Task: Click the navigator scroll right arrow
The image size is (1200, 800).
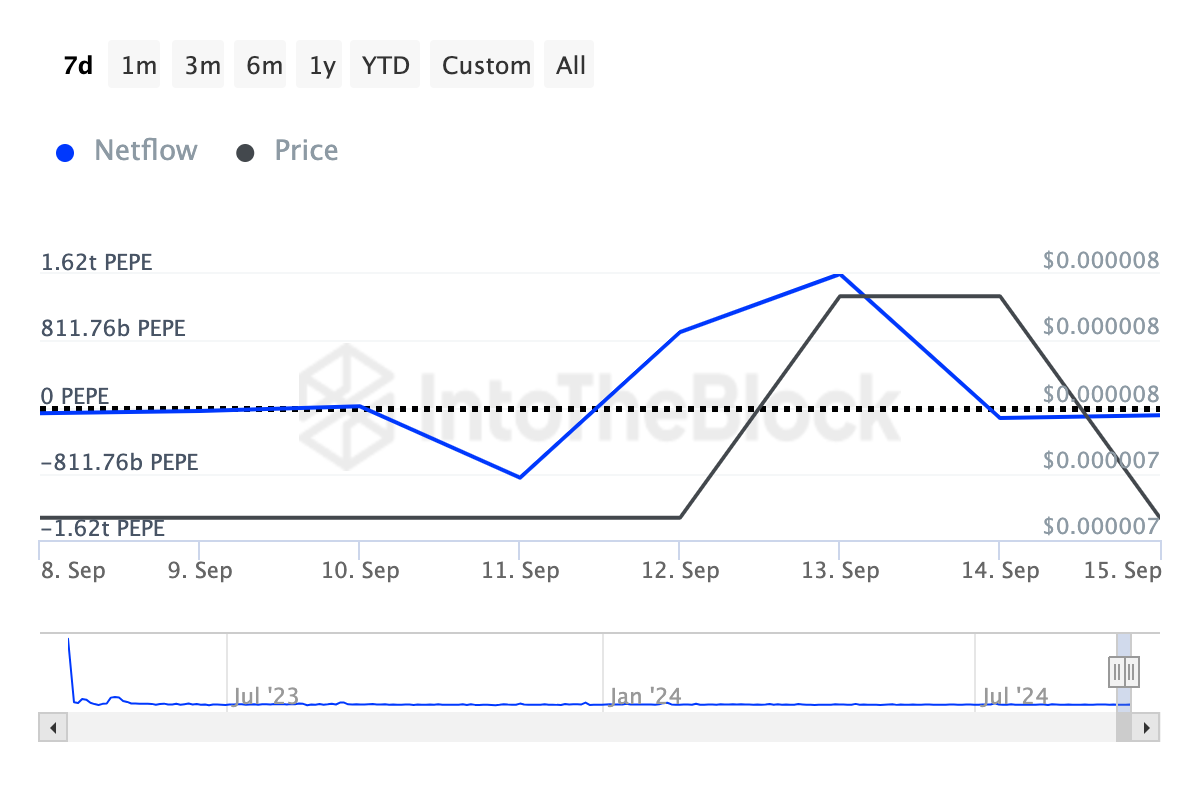Action: pos(1147,727)
